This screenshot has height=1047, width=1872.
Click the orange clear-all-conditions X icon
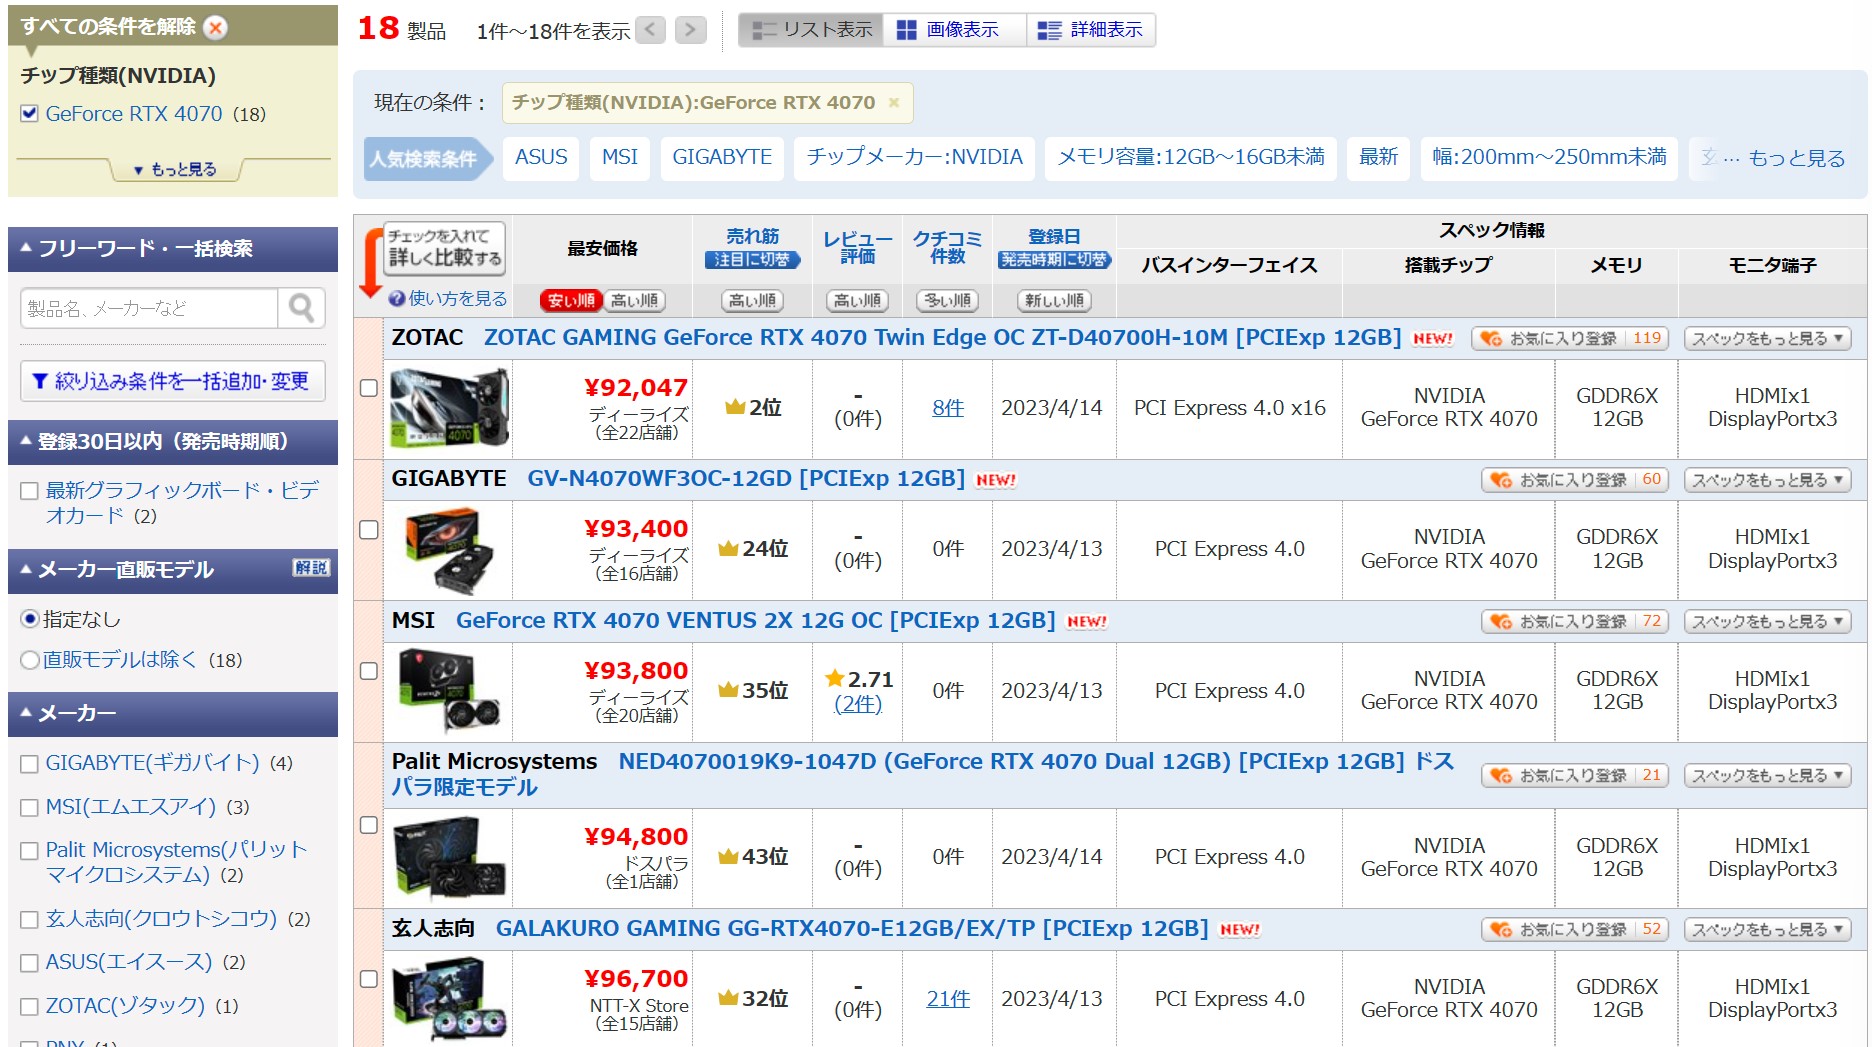[x=215, y=27]
